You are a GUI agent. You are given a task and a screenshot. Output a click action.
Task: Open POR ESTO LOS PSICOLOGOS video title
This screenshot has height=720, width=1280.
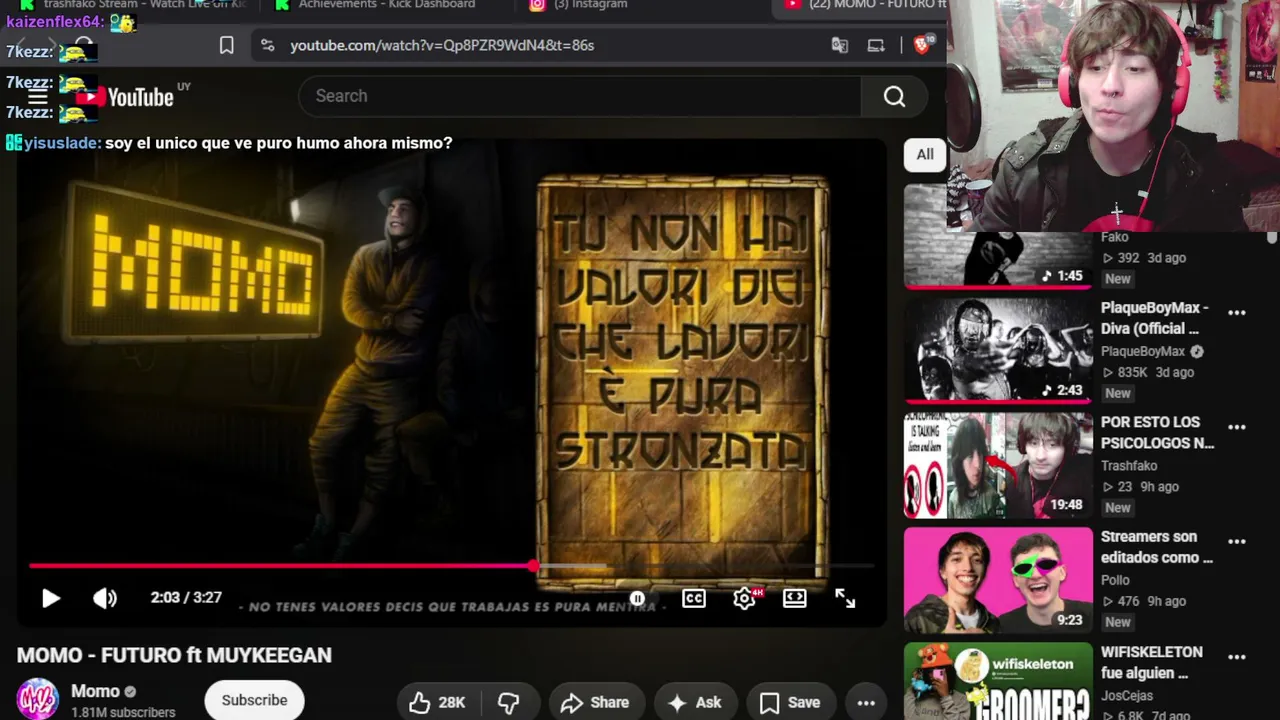coord(1158,433)
